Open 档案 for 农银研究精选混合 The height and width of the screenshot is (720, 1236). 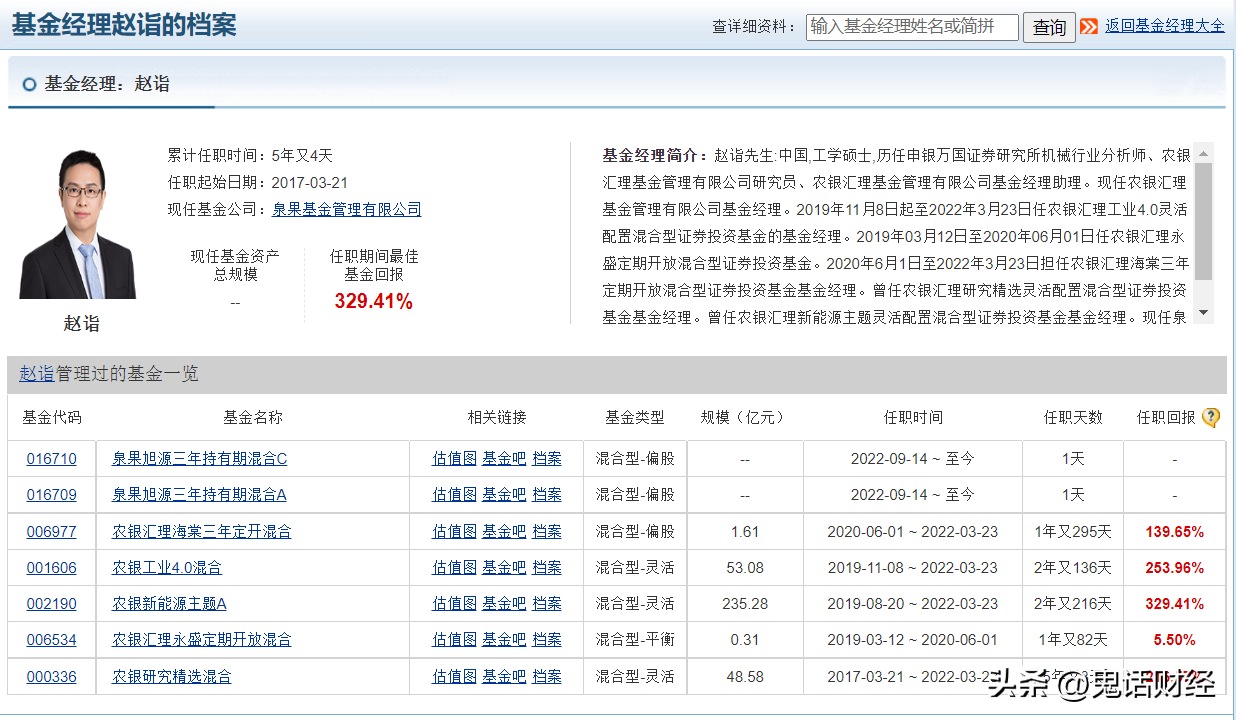(x=547, y=677)
